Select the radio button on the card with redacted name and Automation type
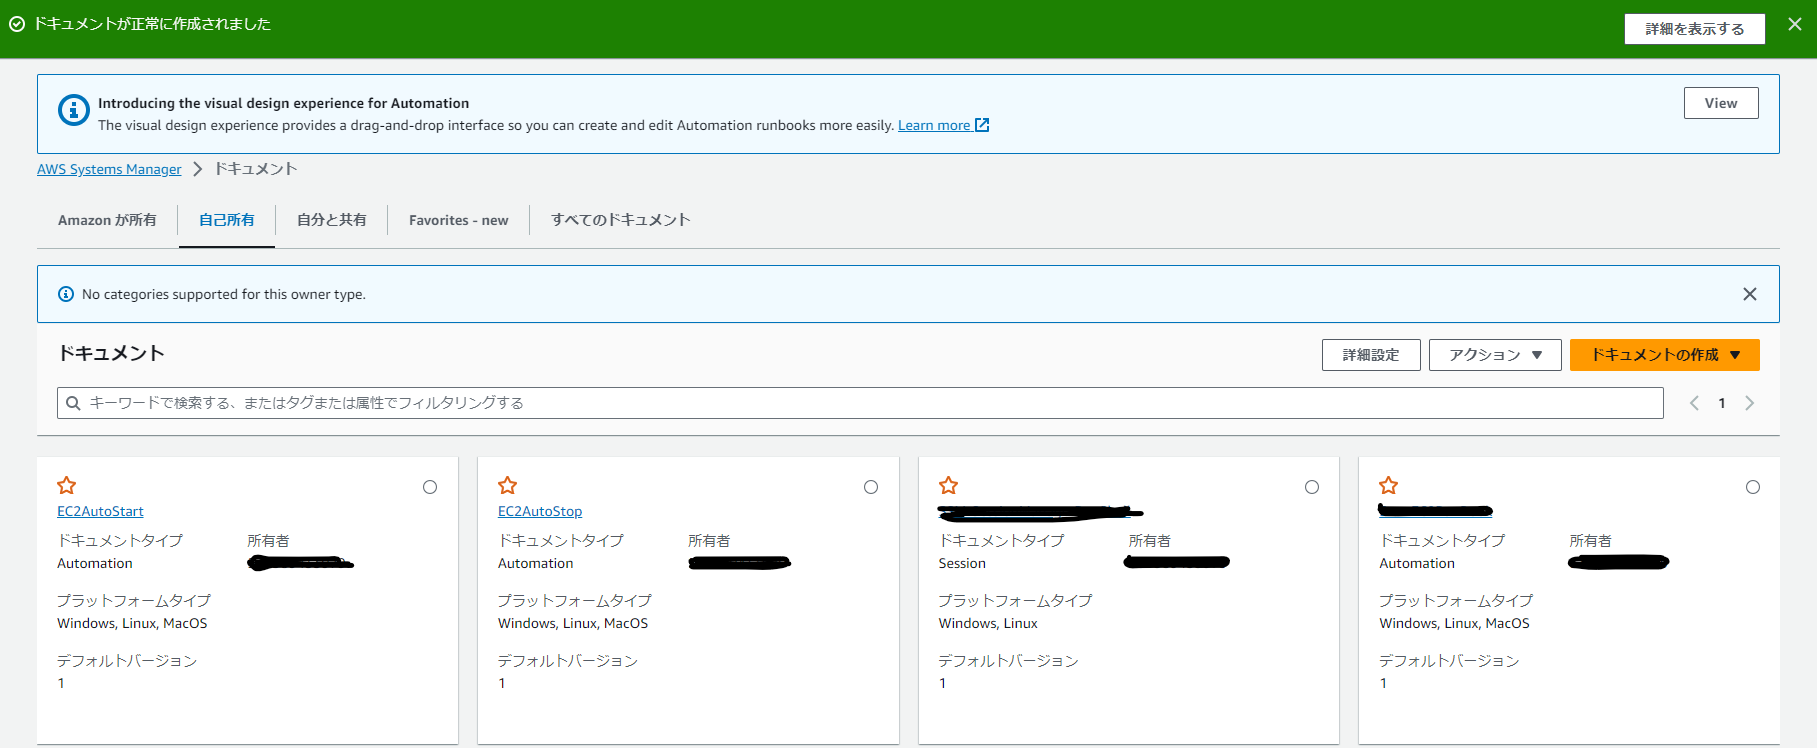 click(1753, 487)
